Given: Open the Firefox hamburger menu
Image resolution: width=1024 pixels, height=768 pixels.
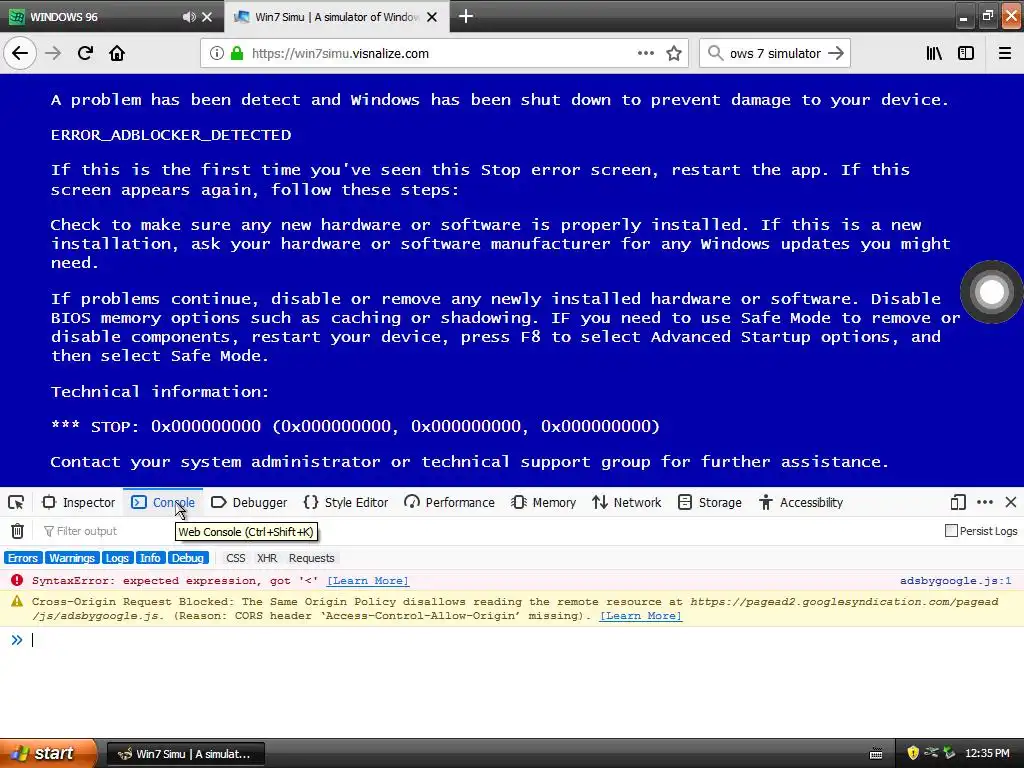Looking at the screenshot, I should (x=1004, y=54).
